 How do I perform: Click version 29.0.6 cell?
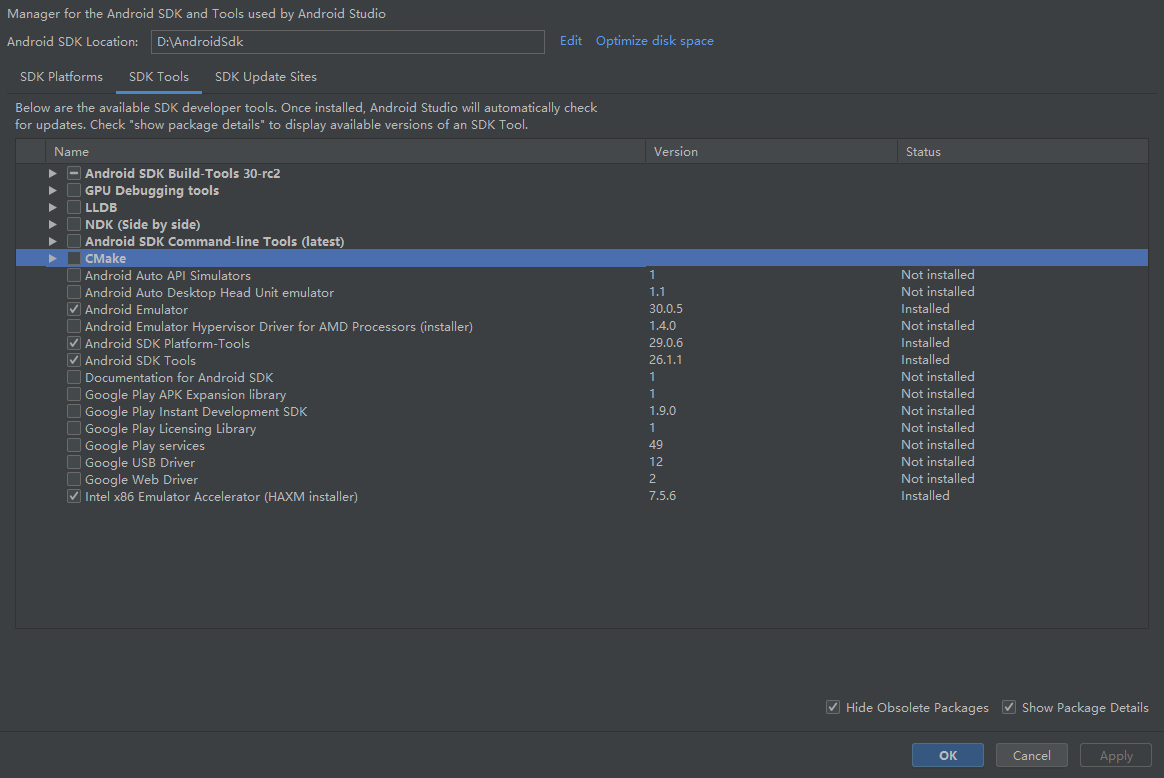[x=666, y=343]
